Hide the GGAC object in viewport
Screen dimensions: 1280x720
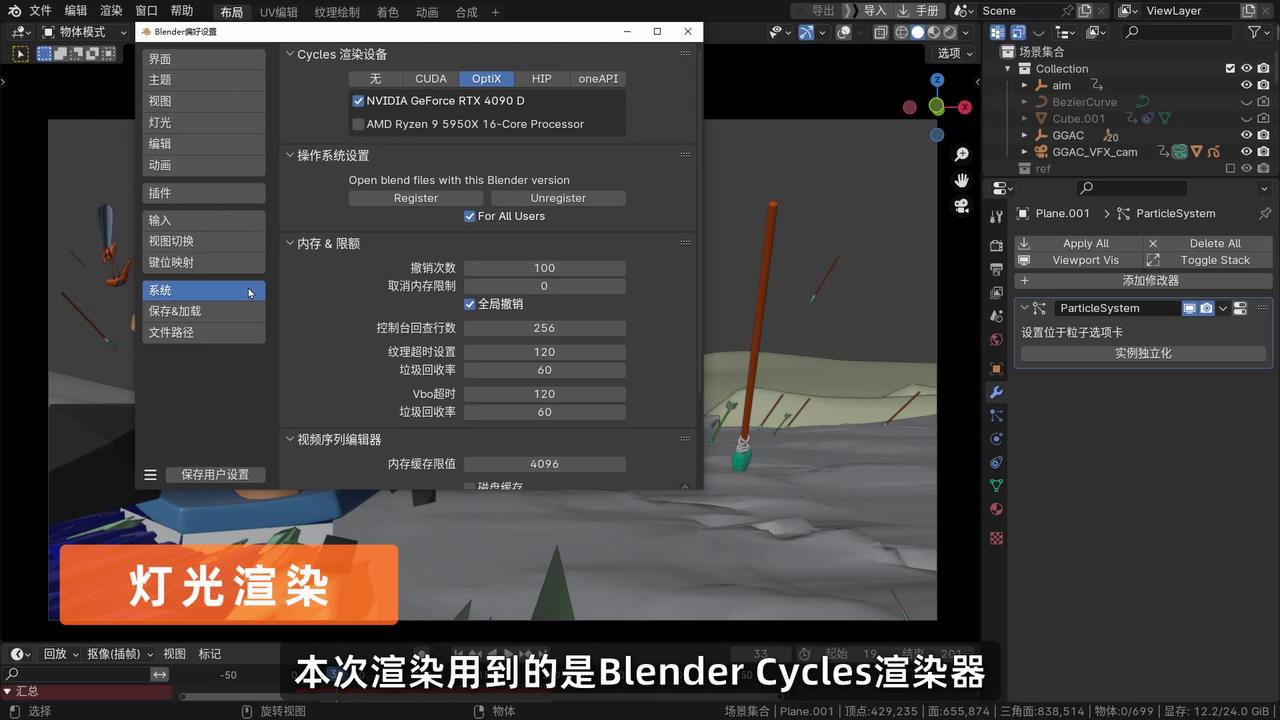1246,135
